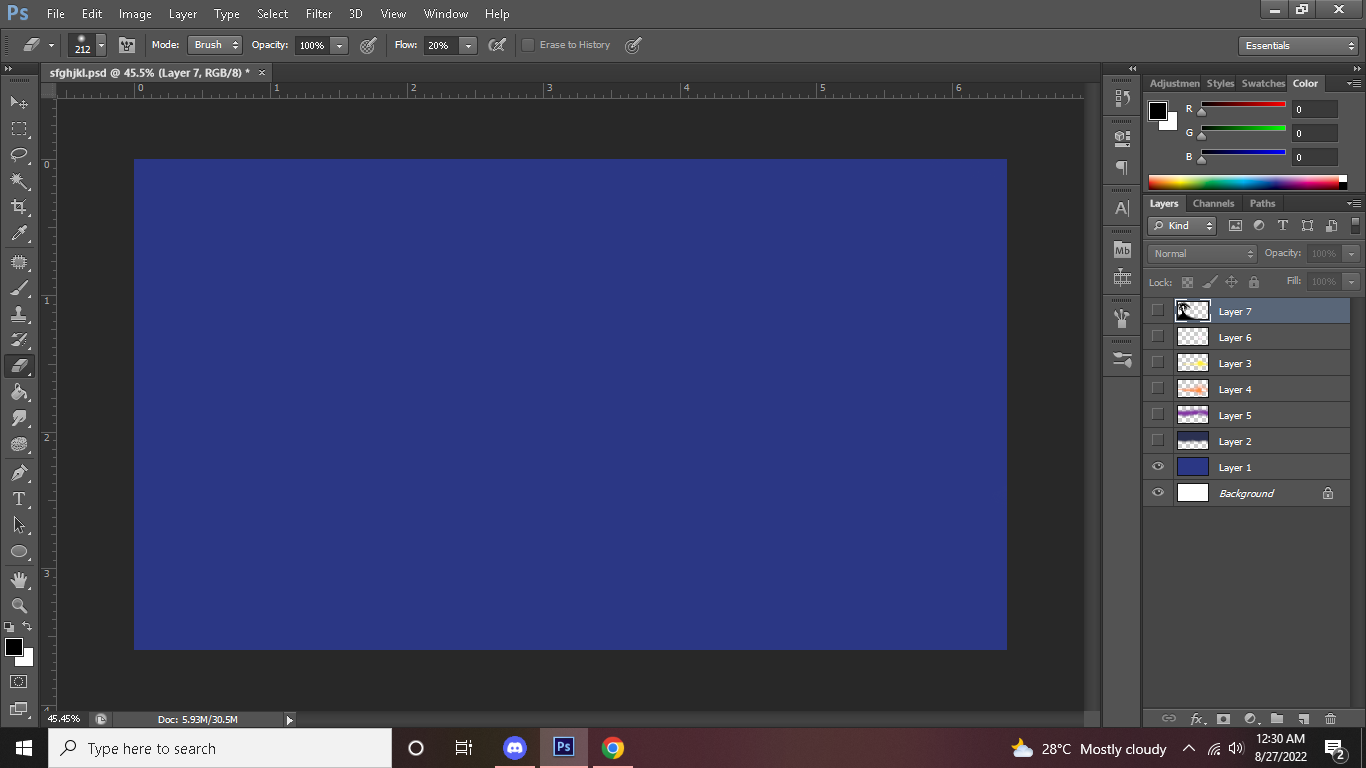The image size is (1366, 768).
Task: Select the Clone Stamp tool
Action: coord(19,314)
